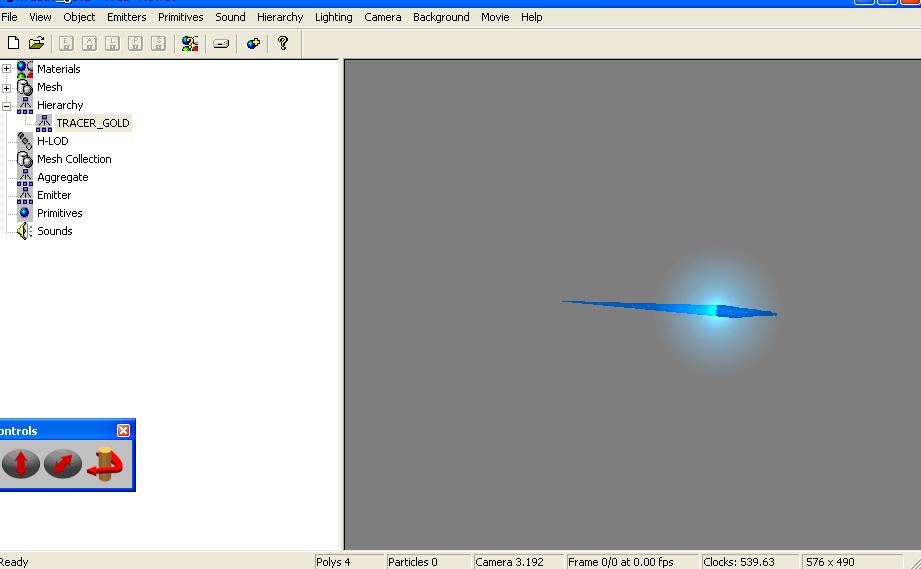
Task: Expand the Materials tree node
Action: 6,69
